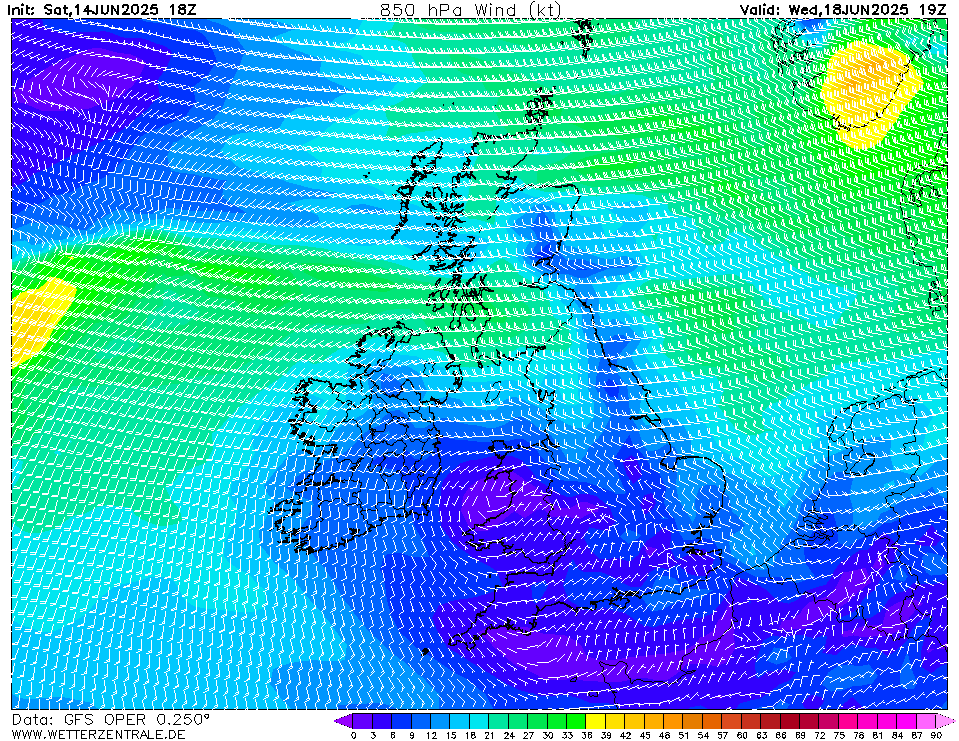
Task: Click the bright green 33–36 kt legend swatch
Action: [x=576, y=721]
